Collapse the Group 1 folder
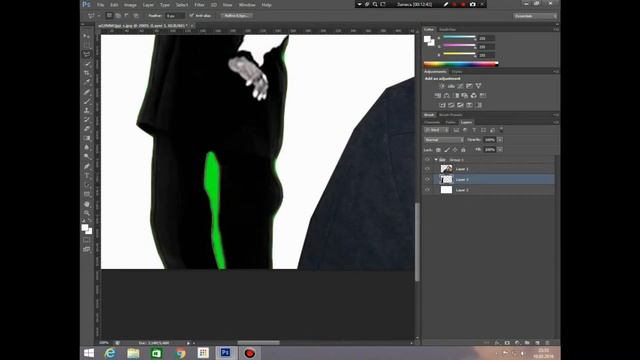This screenshot has width=640, height=360. tap(436, 160)
